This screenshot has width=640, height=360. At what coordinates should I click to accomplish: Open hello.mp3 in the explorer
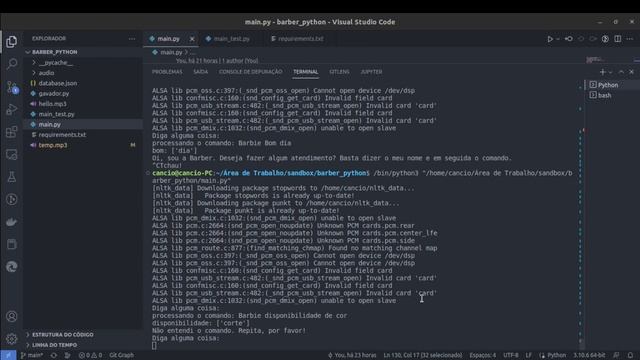tap(83, 104)
